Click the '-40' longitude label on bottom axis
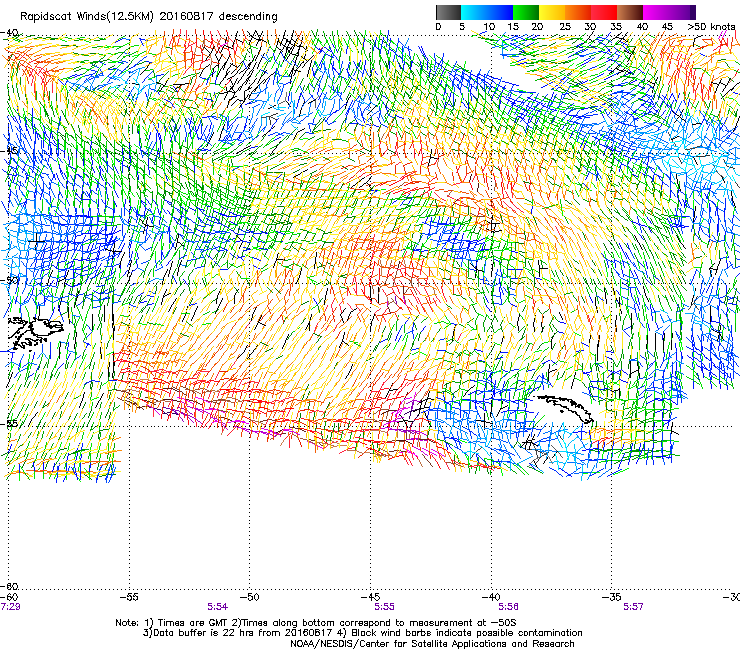Screen dimensions: 740x650 491,597
